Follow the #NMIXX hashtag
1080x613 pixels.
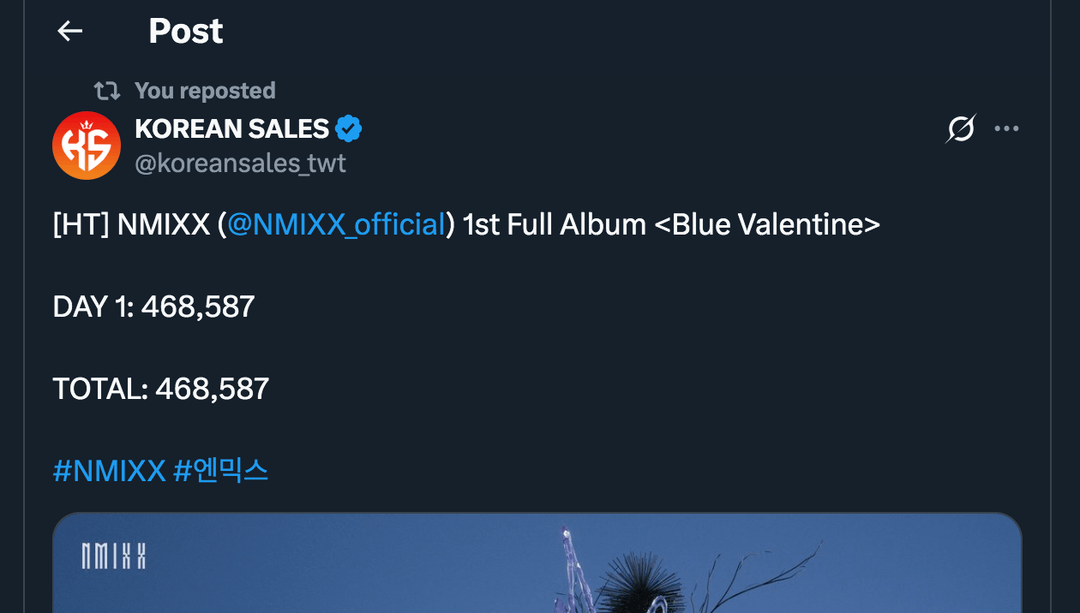tap(109, 470)
